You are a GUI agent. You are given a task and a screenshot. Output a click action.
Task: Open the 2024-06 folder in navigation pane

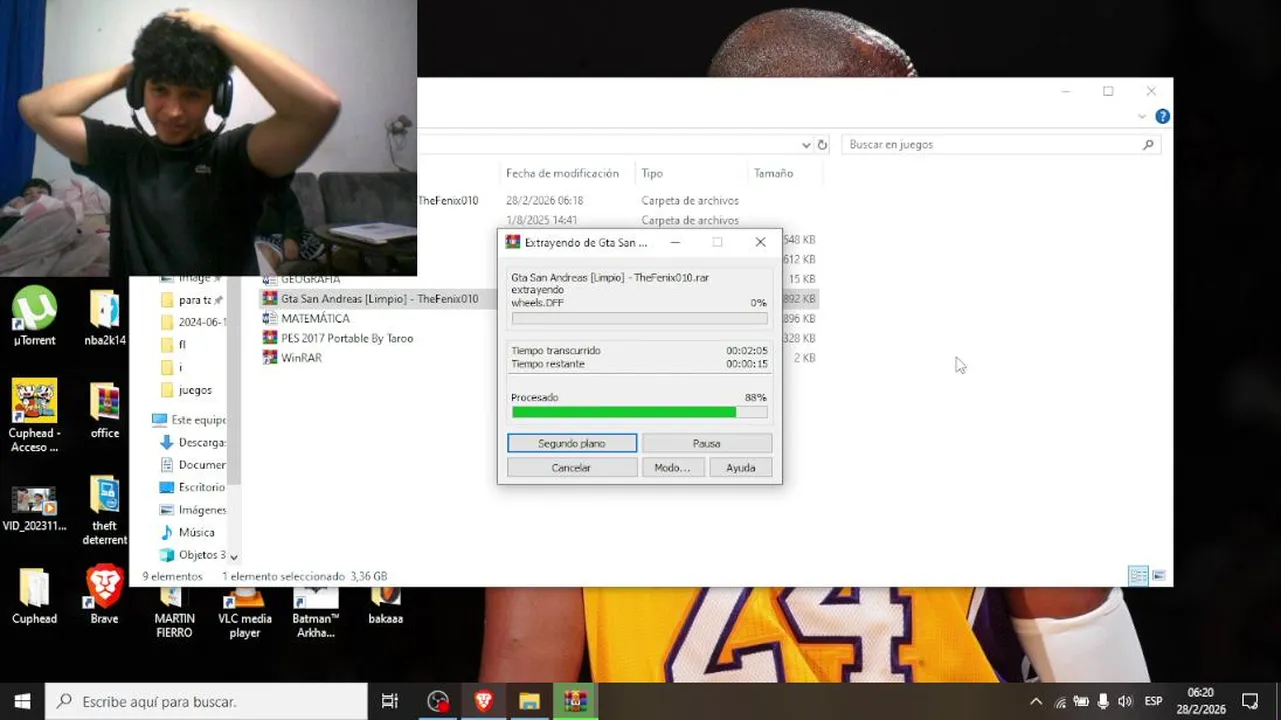tap(192, 322)
